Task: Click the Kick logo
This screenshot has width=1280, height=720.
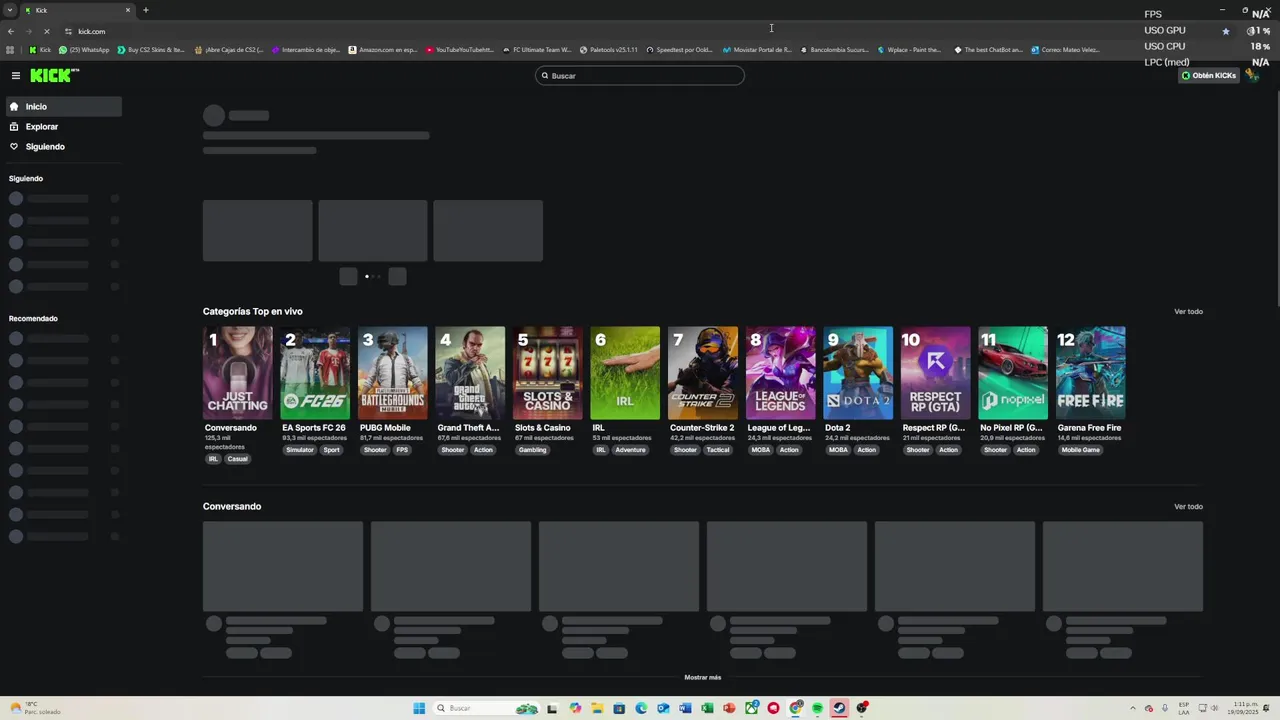Action: 54,75
